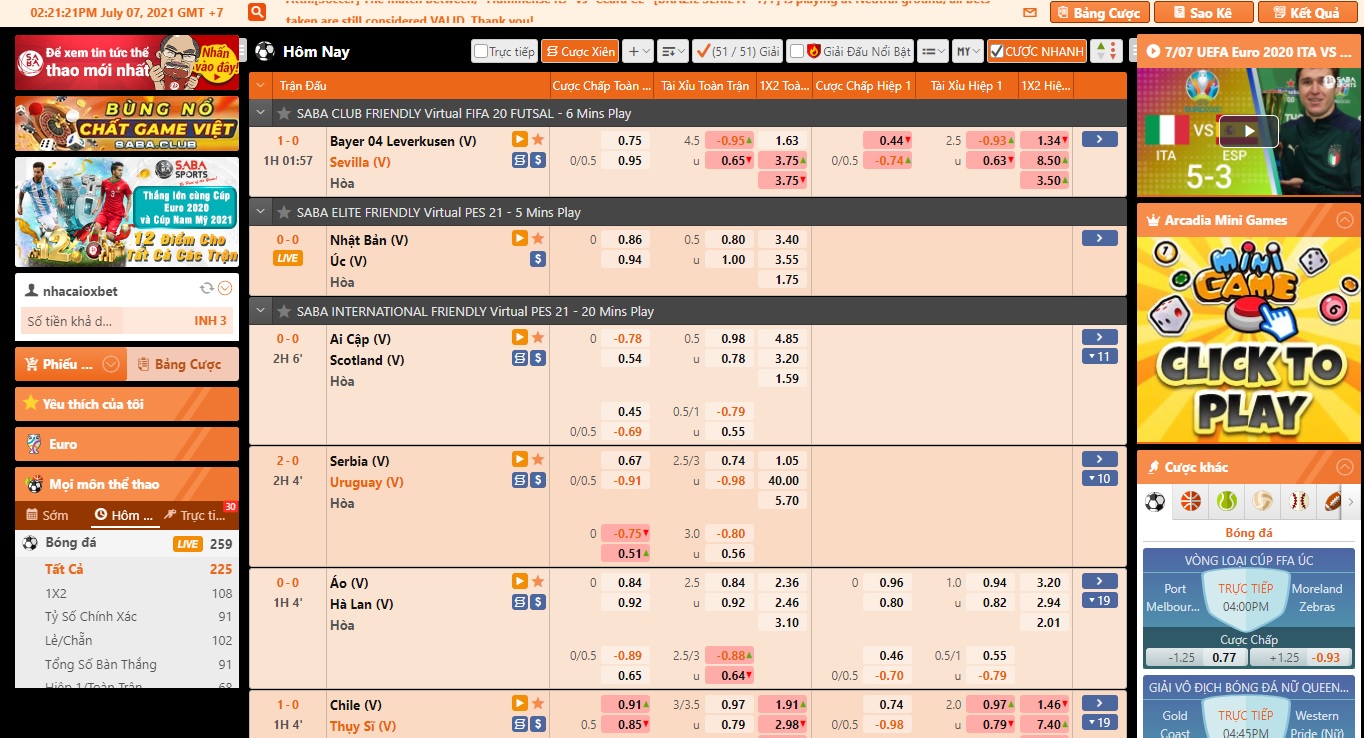This screenshot has width=1364, height=738.
Task: Click statistics icon beside Scotland (V)
Action: (520, 359)
